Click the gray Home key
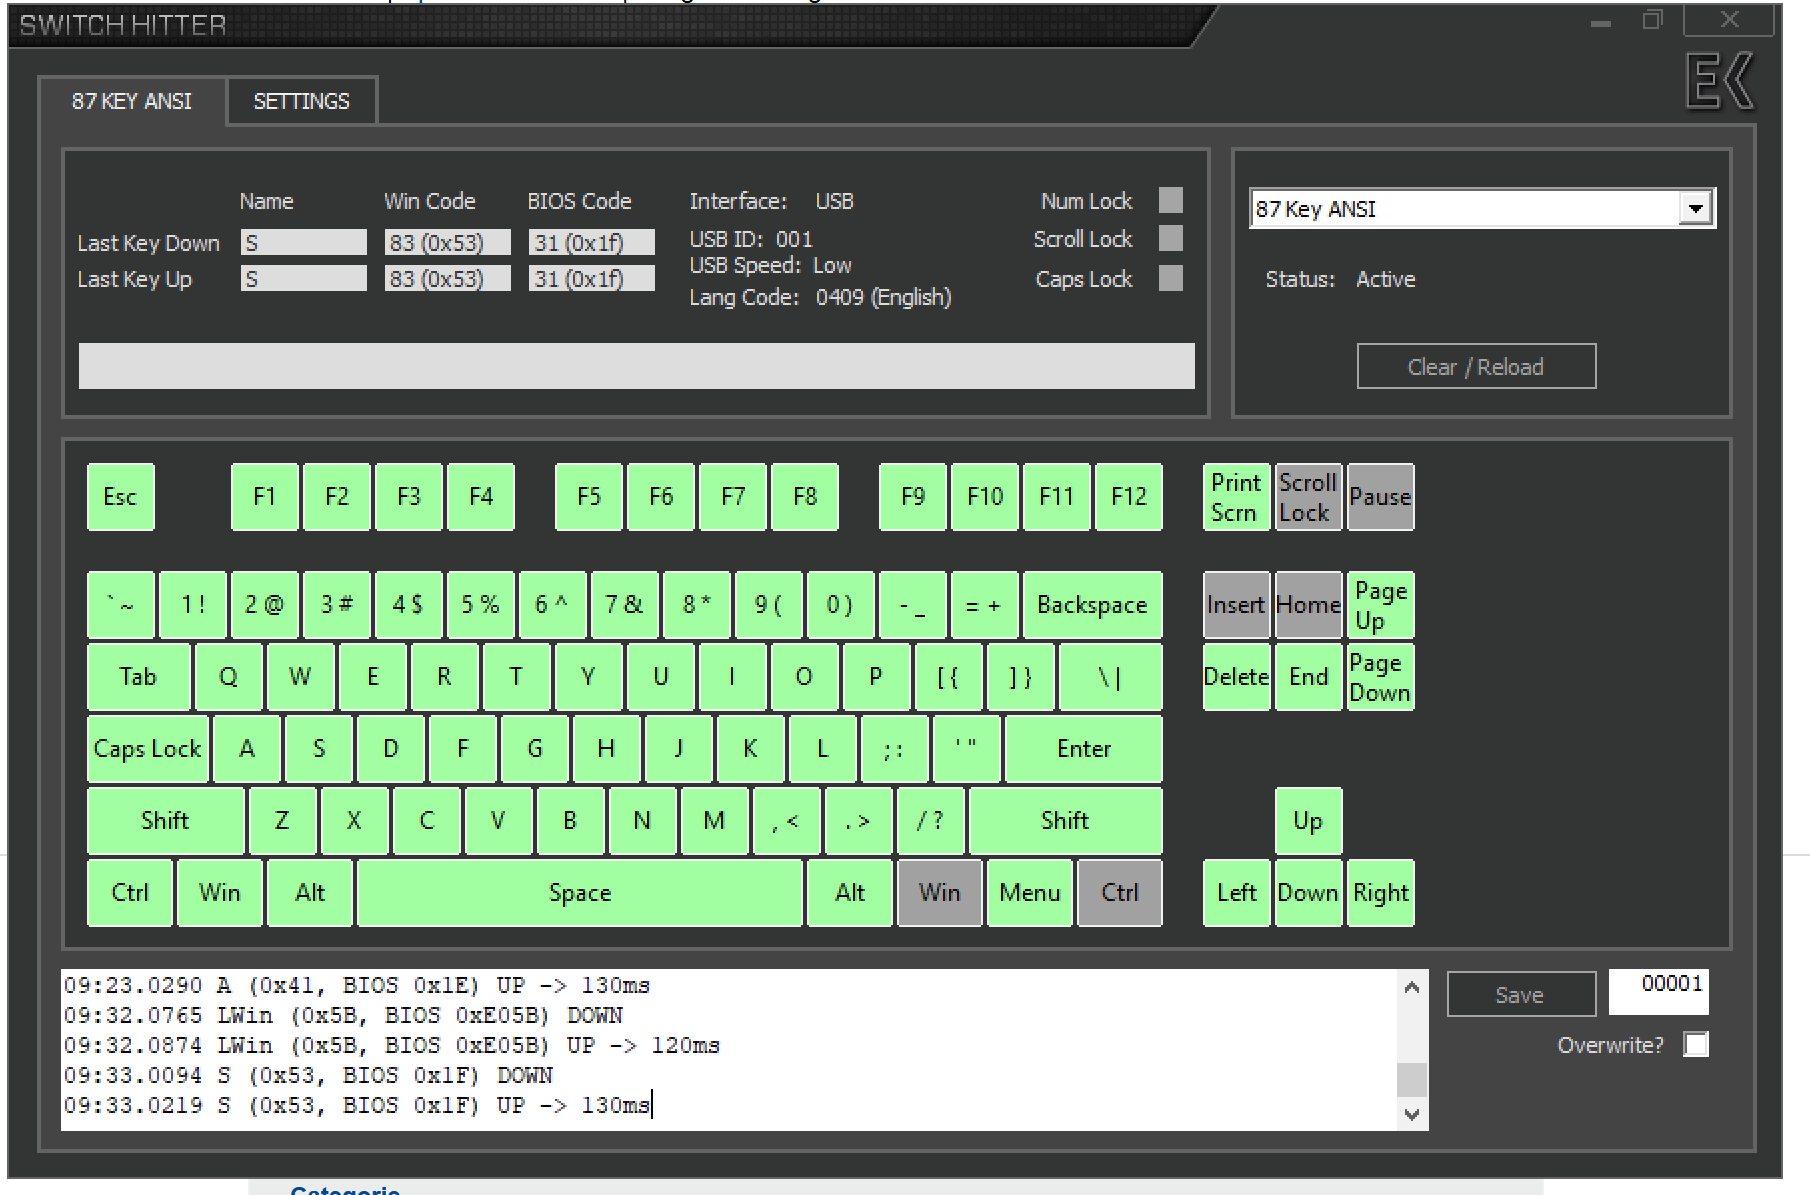 pos(1308,605)
